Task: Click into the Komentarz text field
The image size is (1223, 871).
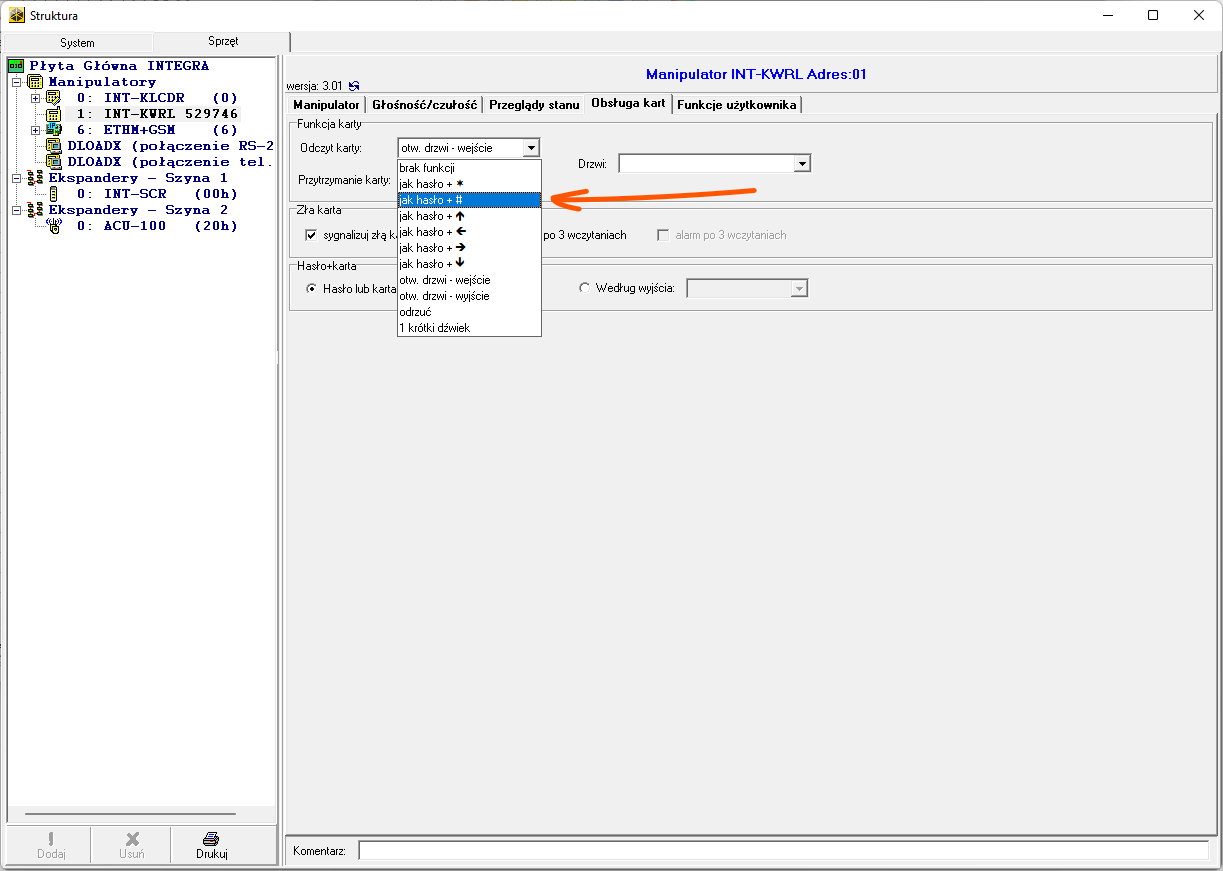Action: [782, 850]
